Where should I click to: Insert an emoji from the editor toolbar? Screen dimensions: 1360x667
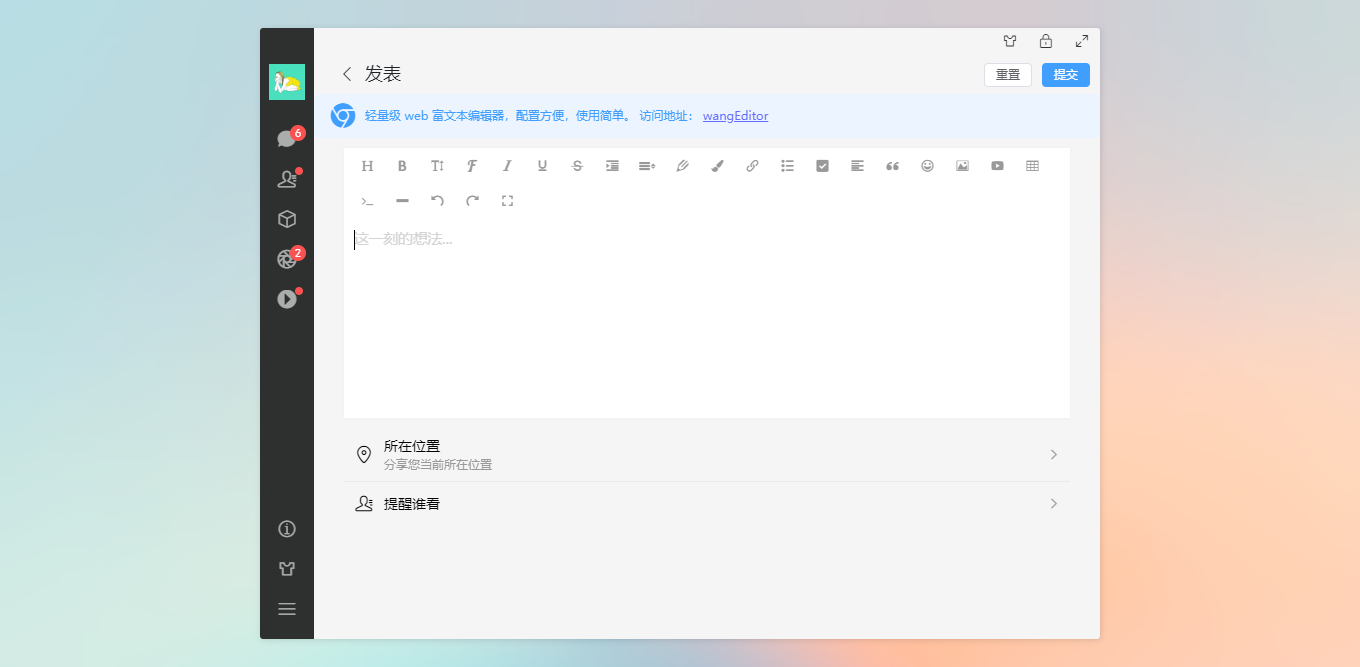pos(927,166)
